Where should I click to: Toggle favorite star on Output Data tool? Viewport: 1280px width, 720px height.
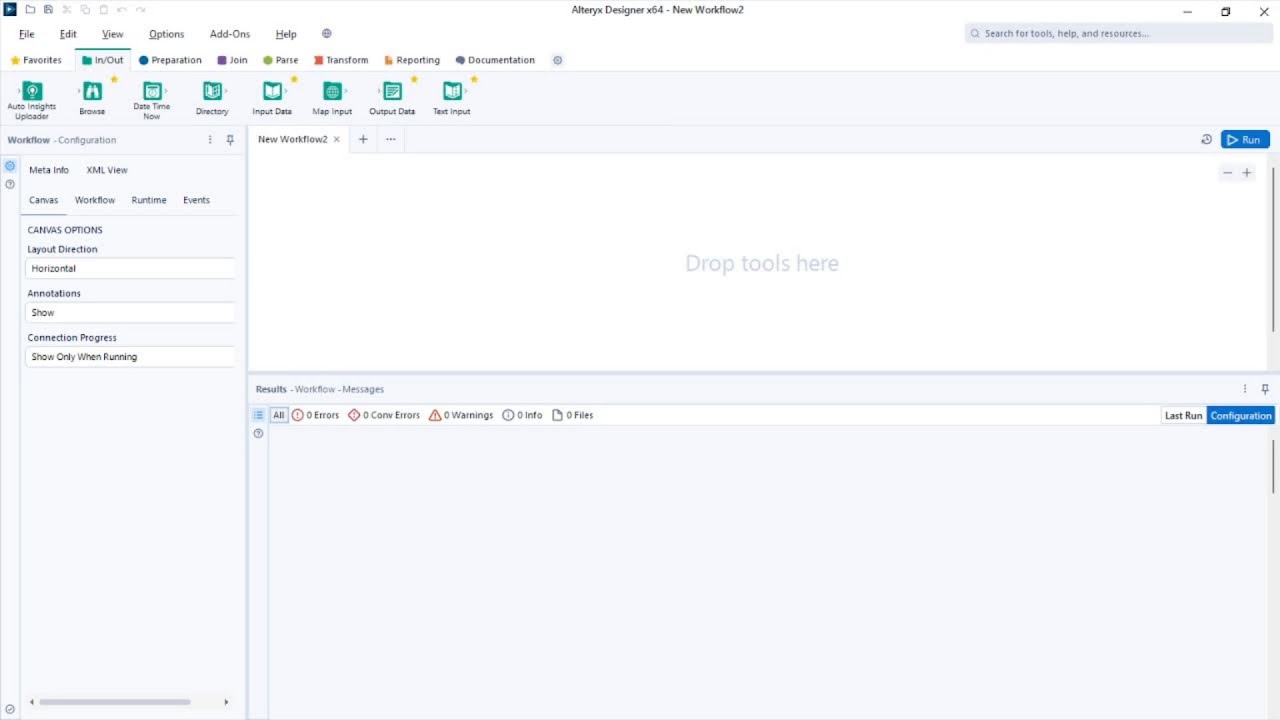[414, 79]
